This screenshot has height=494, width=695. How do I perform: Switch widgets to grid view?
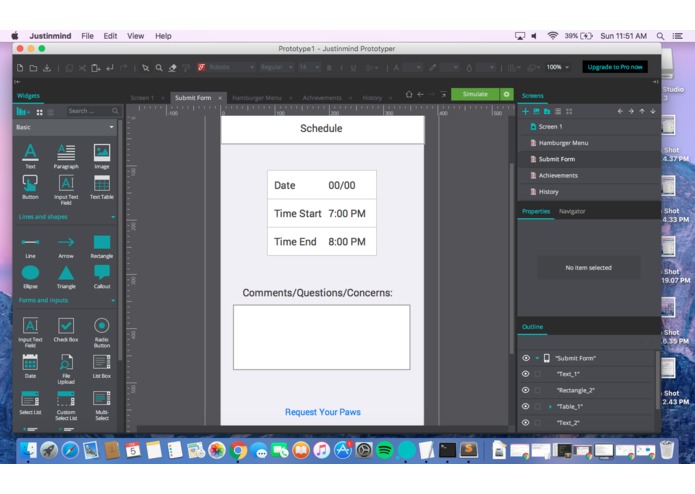click(x=39, y=112)
